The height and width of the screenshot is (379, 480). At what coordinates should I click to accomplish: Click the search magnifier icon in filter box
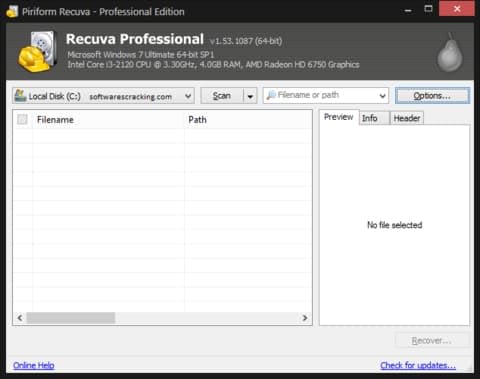pyautogui.click(x=271, y=95)
